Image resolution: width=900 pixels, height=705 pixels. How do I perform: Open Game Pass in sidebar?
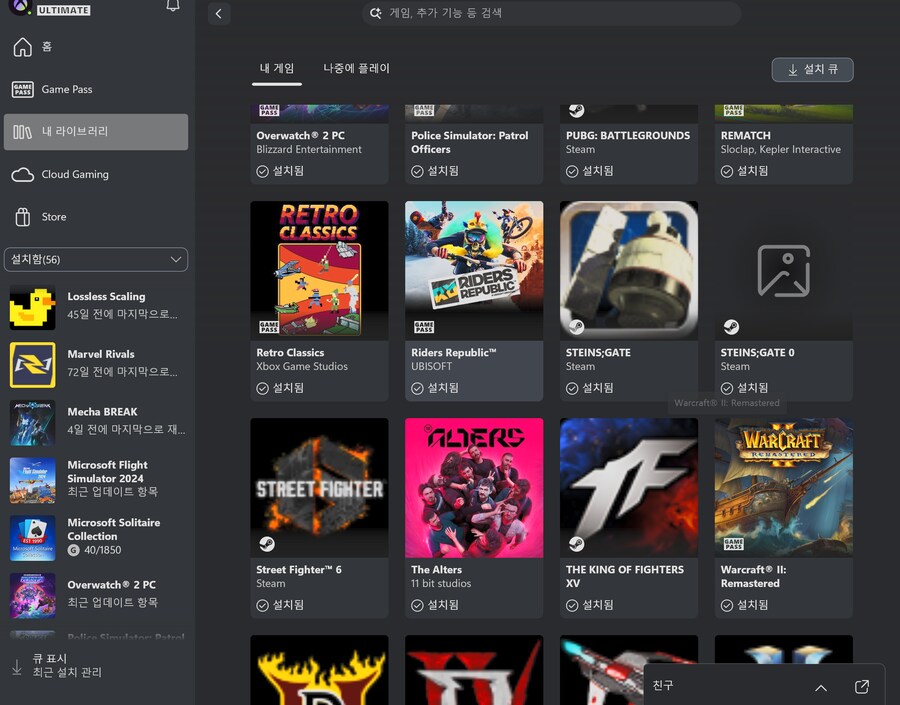[95, 90]
